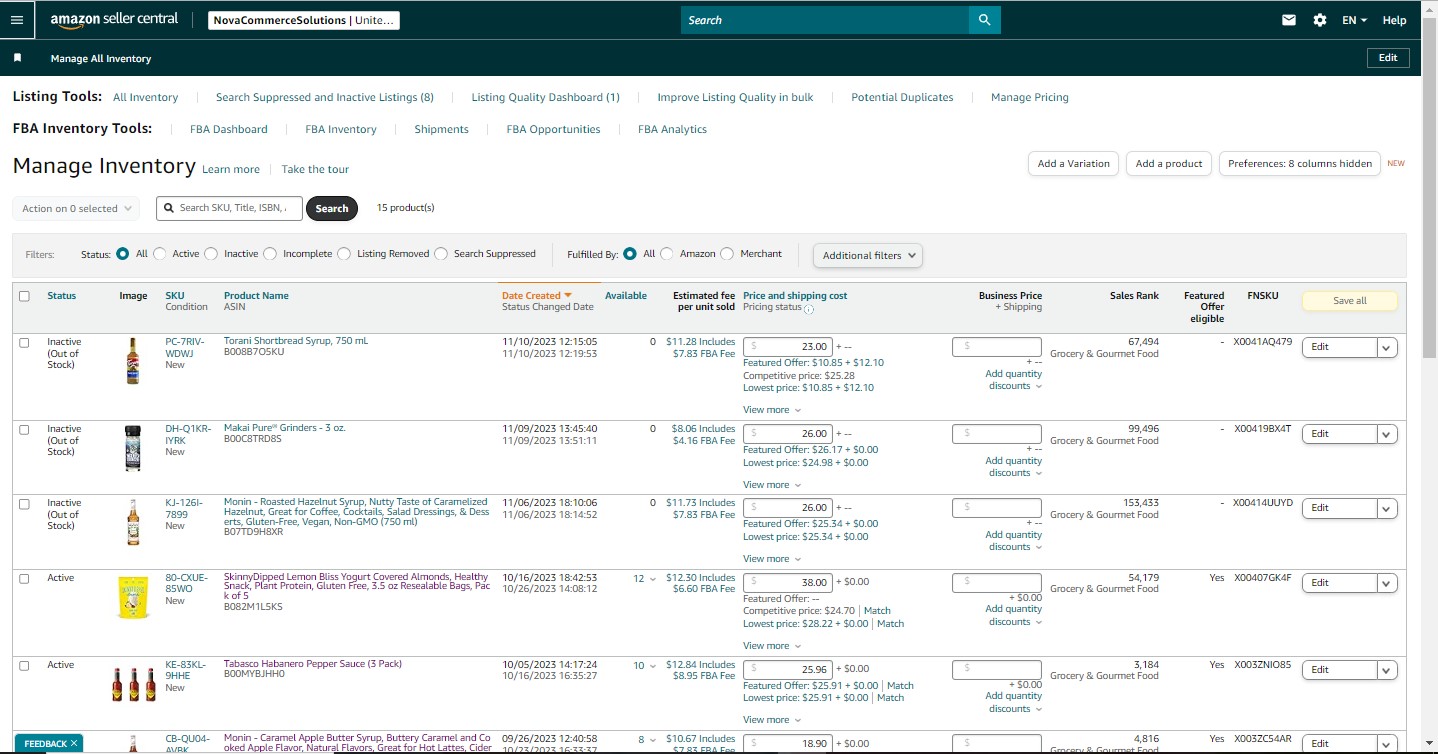Open the All Inventory listing tool
1438x754 pixels.
pyautogui.click(x=145, y=97)
